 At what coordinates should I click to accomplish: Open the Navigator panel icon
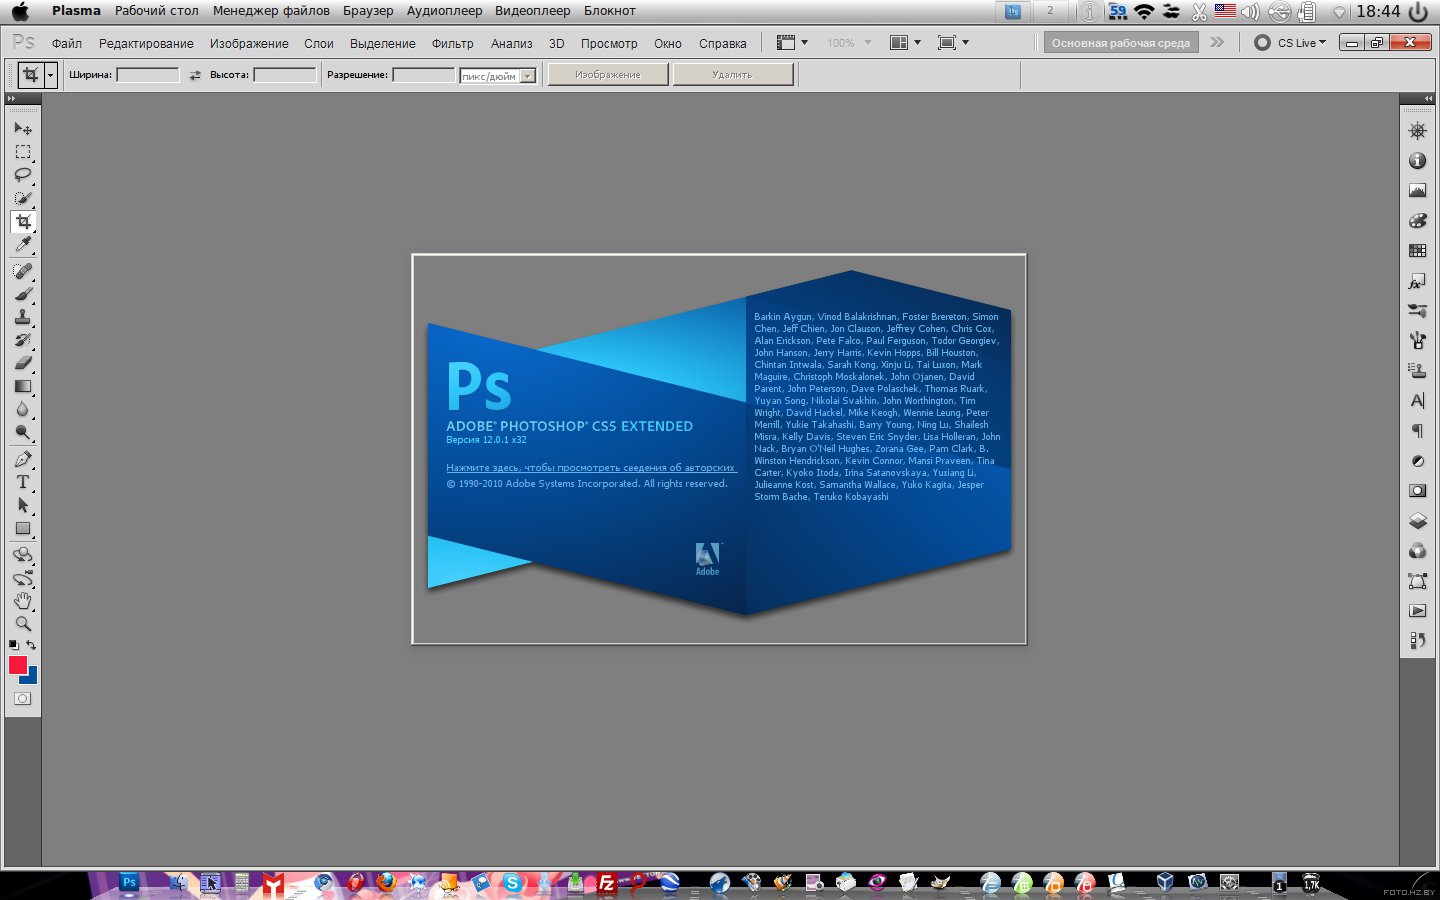1417,131
